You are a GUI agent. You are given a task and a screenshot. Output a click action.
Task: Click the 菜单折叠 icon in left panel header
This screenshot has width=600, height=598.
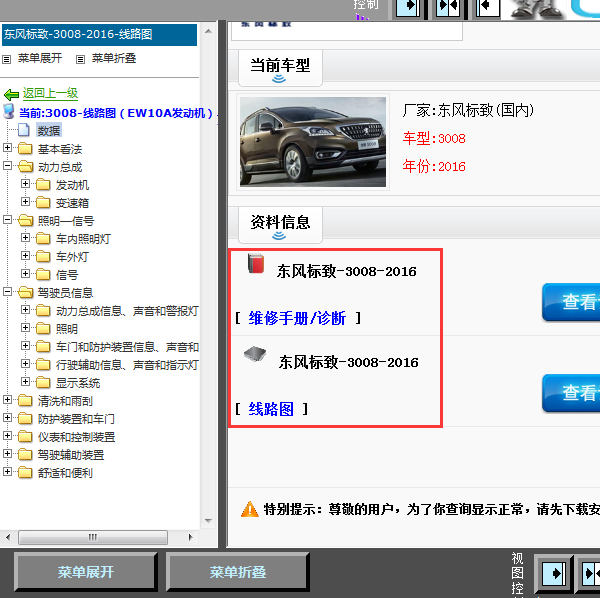[80, 59]
